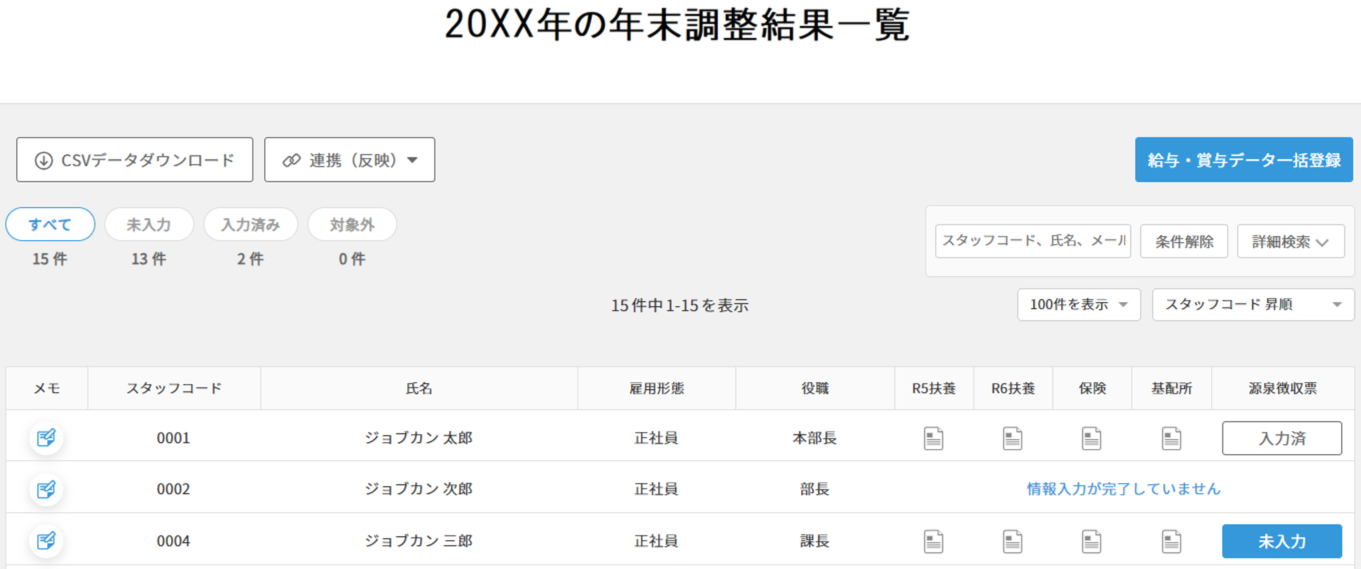
Task: Open 保険 document icon for staff 0001
Action: [1091, 438]
